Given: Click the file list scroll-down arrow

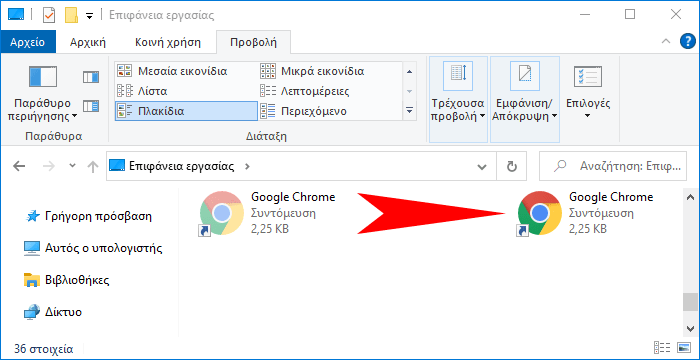Looking at the screenshot, I should coord(690,328).
